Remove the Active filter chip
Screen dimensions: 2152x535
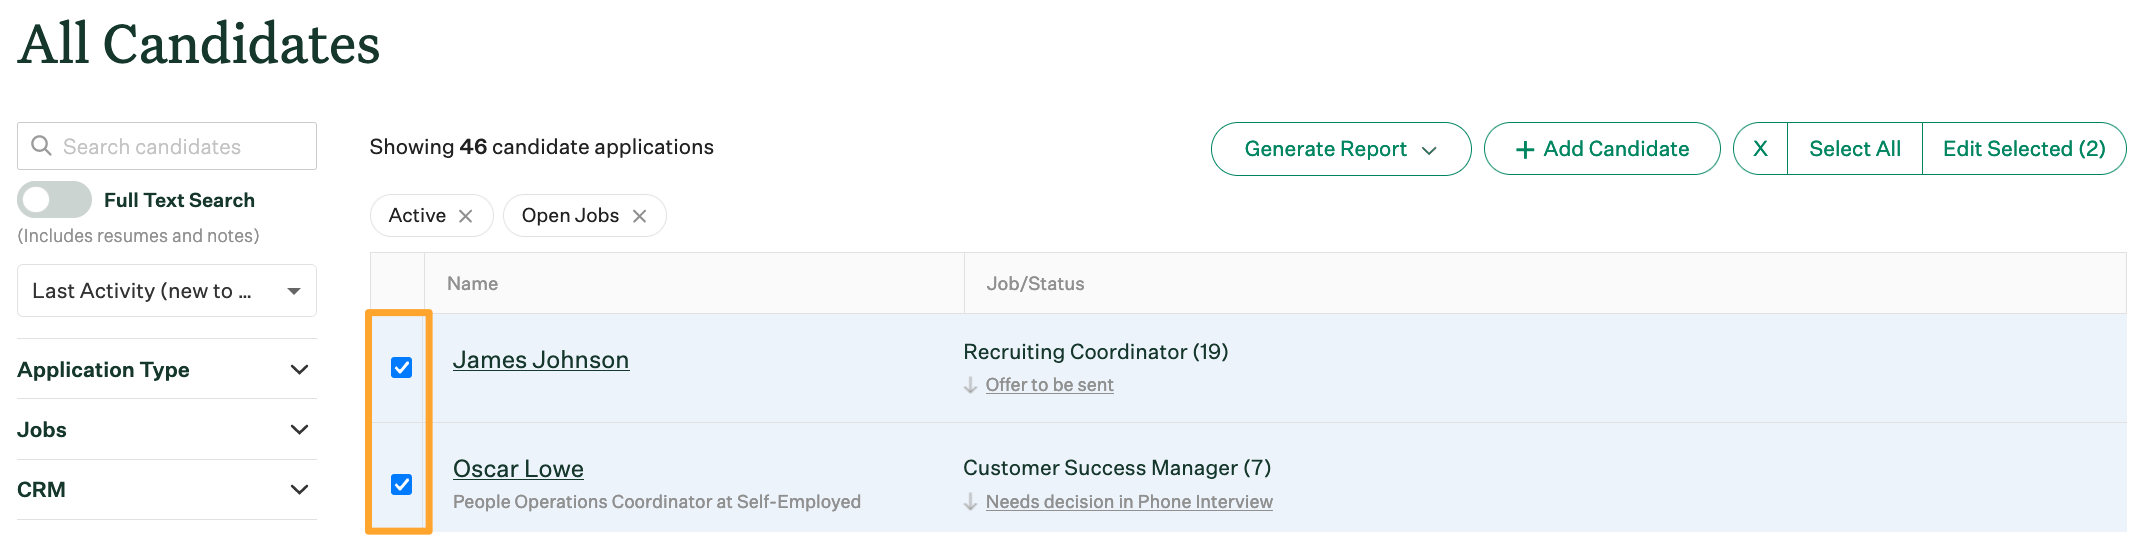tap(465, 216)
